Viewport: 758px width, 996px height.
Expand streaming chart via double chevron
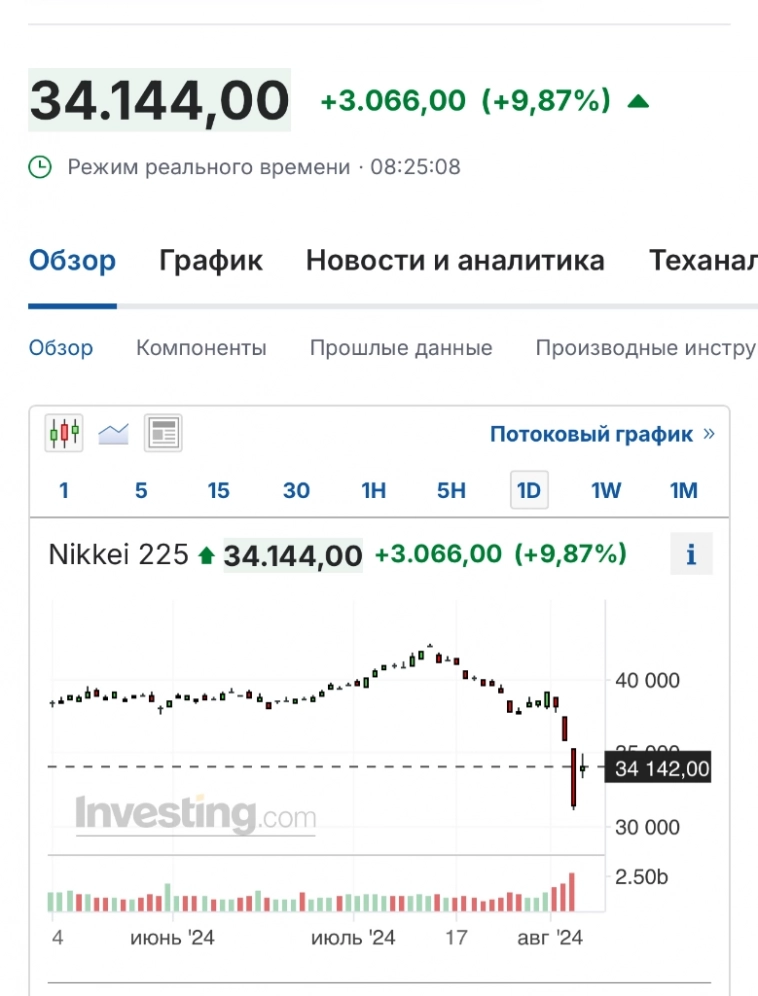pos(709,434)
